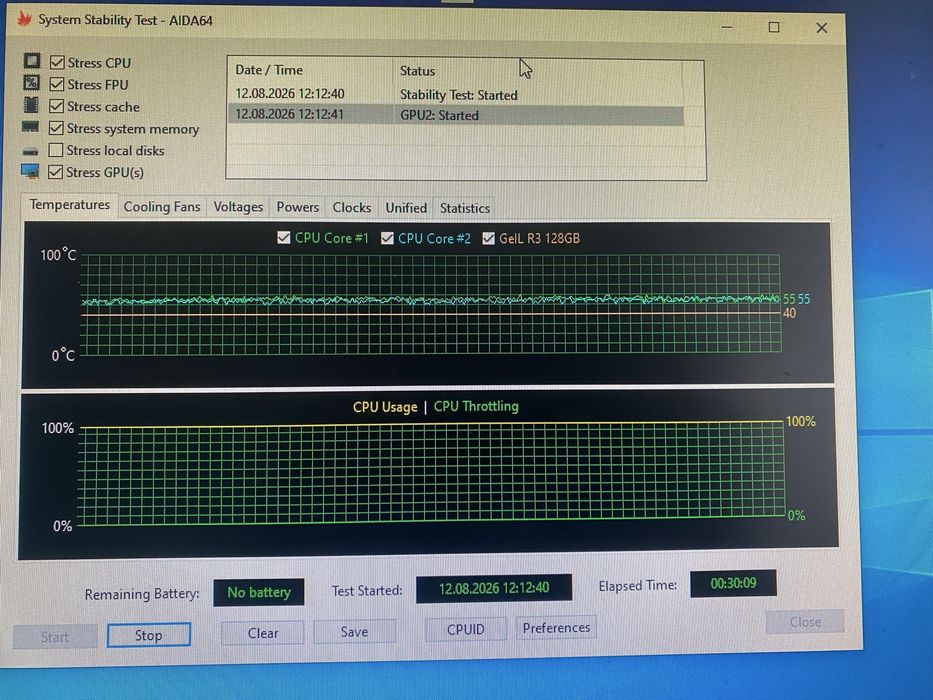
Task: Save the test results
Action: (x=354, y=632)
